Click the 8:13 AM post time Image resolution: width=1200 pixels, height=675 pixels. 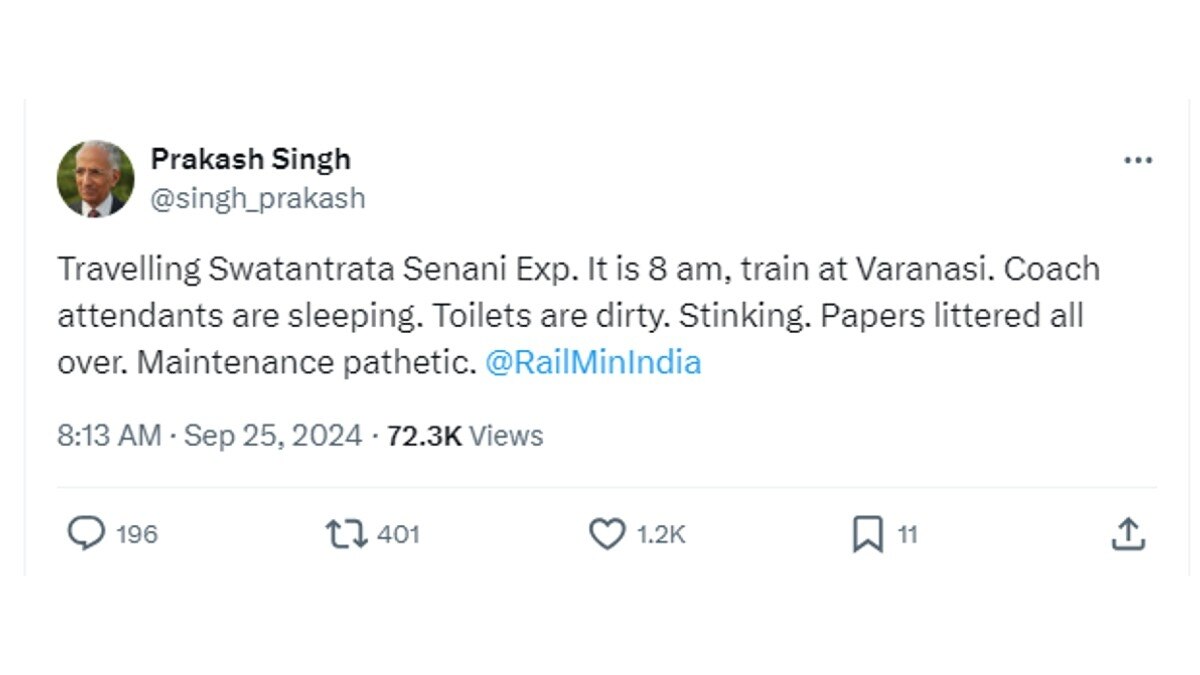pos(108,436)
